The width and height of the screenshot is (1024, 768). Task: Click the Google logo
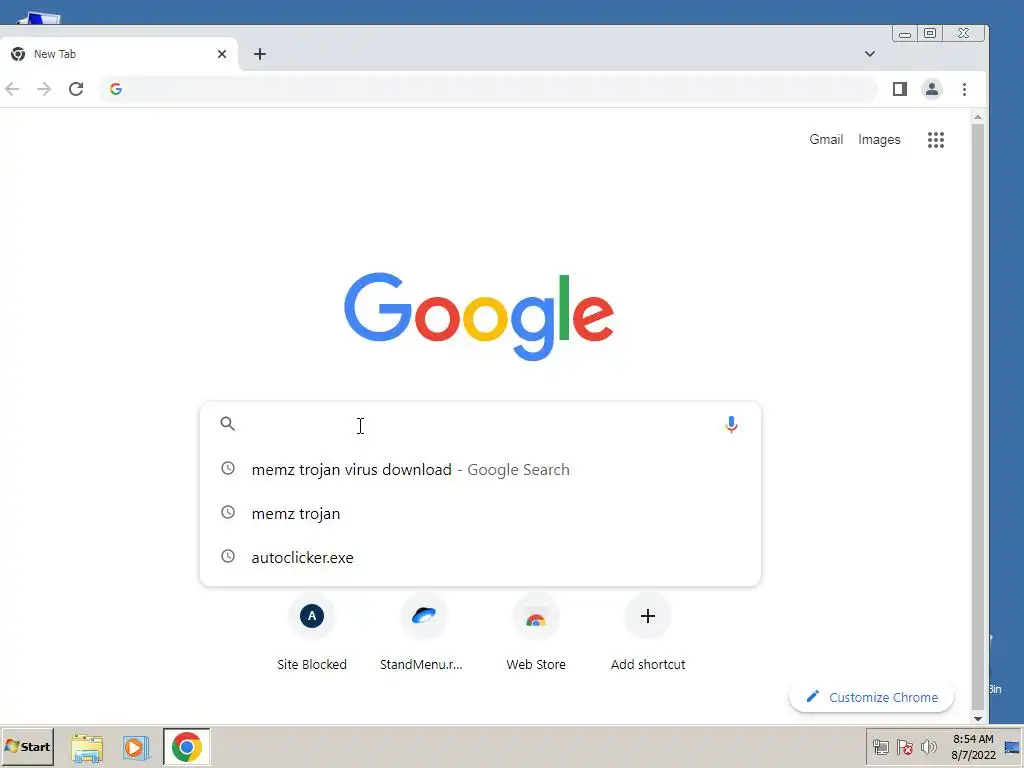(x=479, y=316)
